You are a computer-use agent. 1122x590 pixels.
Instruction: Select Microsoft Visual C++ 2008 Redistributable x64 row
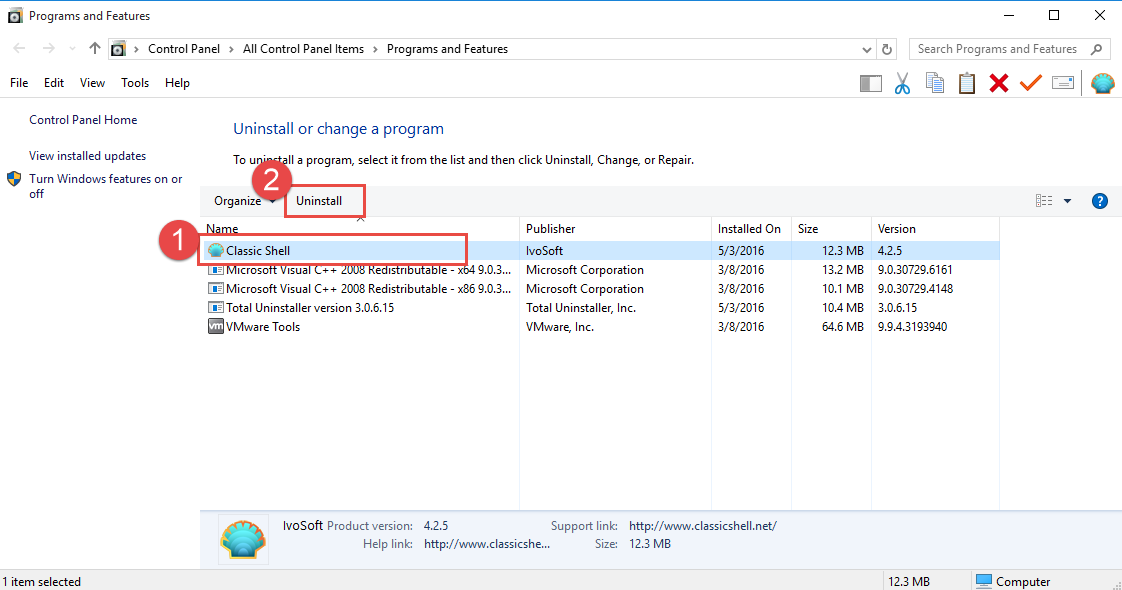600,270
